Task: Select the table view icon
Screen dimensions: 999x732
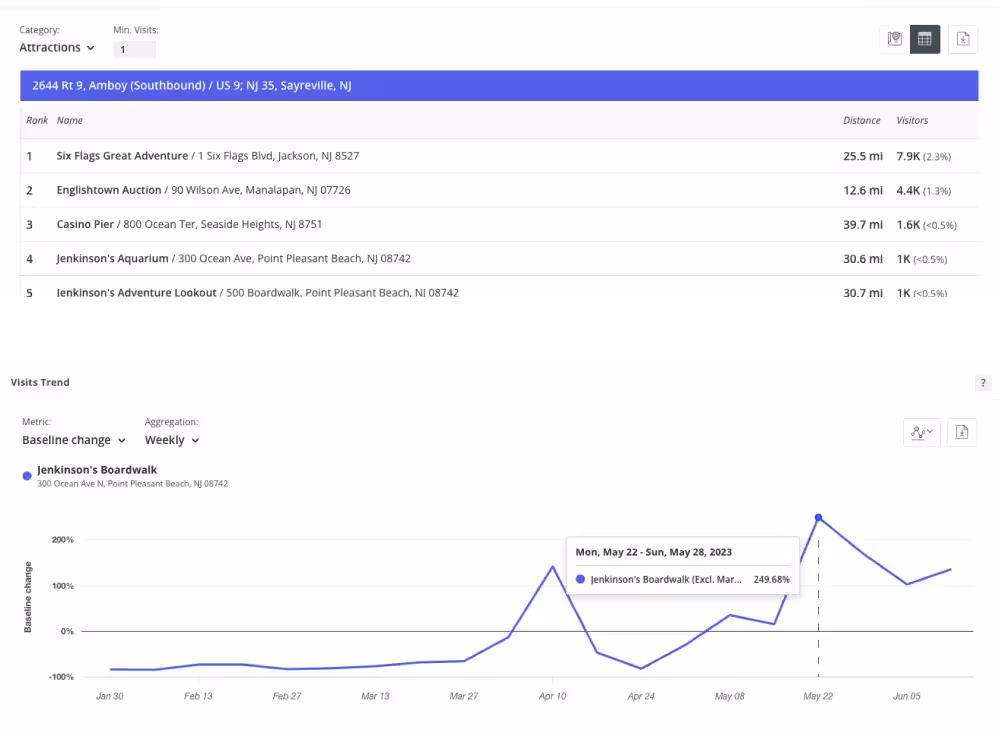Action: click(x=925, y=39)
